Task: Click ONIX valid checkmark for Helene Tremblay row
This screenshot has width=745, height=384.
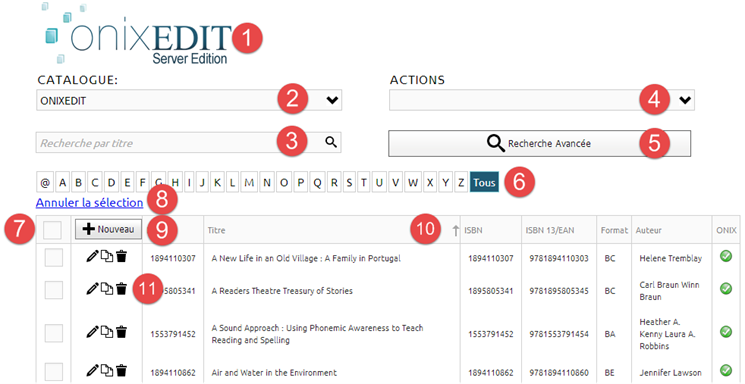Action: (x=726, y=257)
